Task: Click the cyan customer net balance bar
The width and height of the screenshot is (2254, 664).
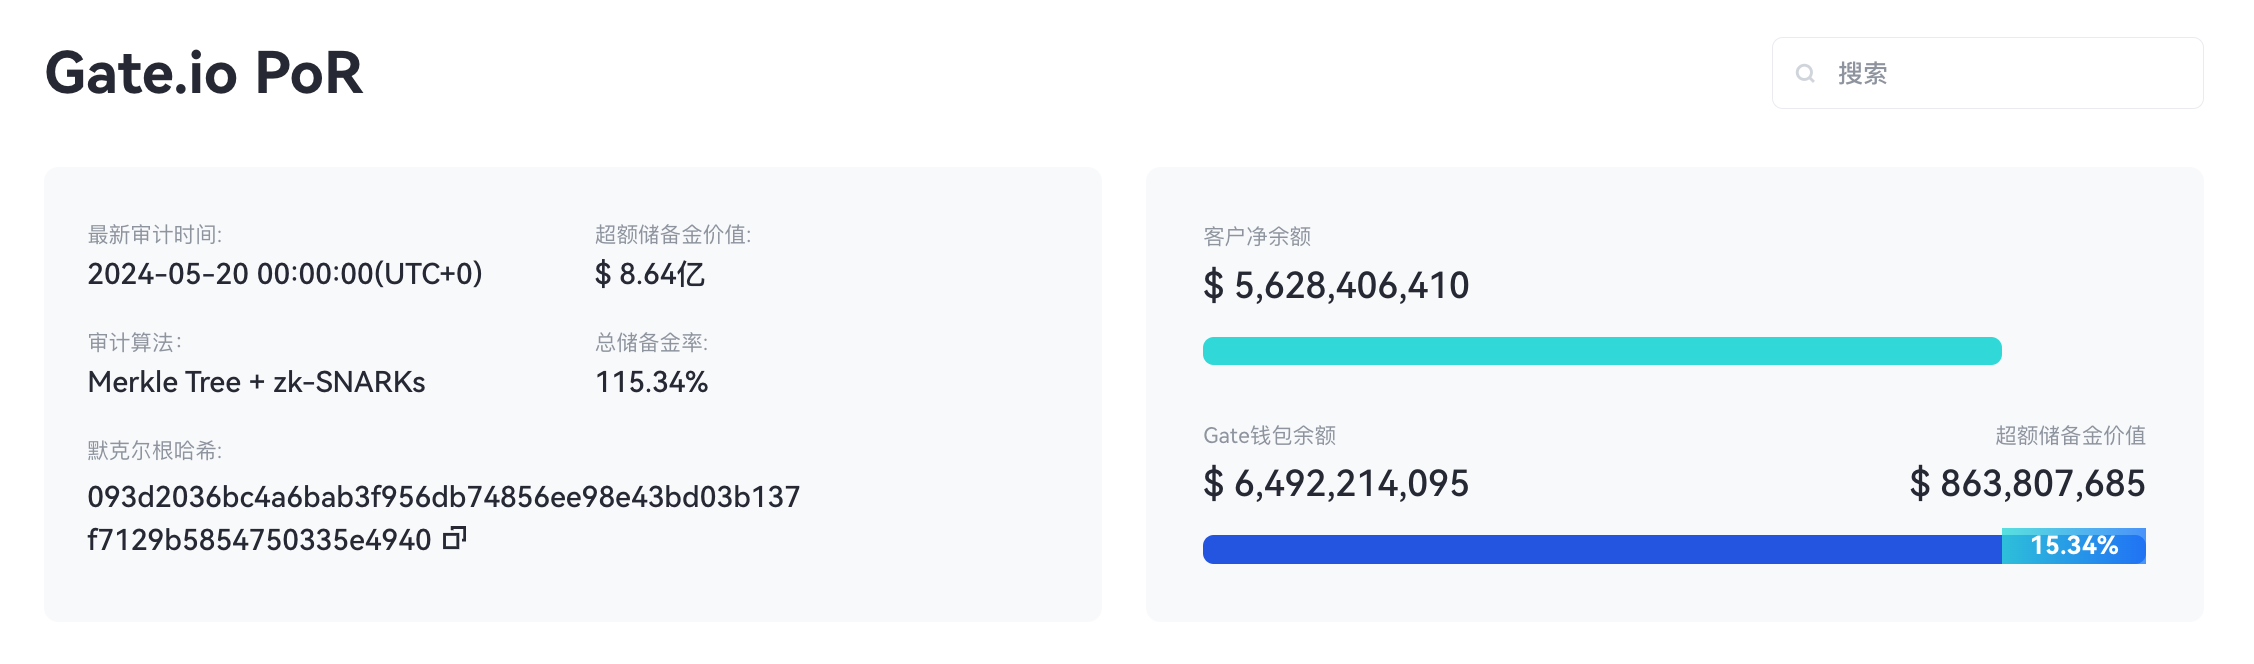Action: 1601,351
